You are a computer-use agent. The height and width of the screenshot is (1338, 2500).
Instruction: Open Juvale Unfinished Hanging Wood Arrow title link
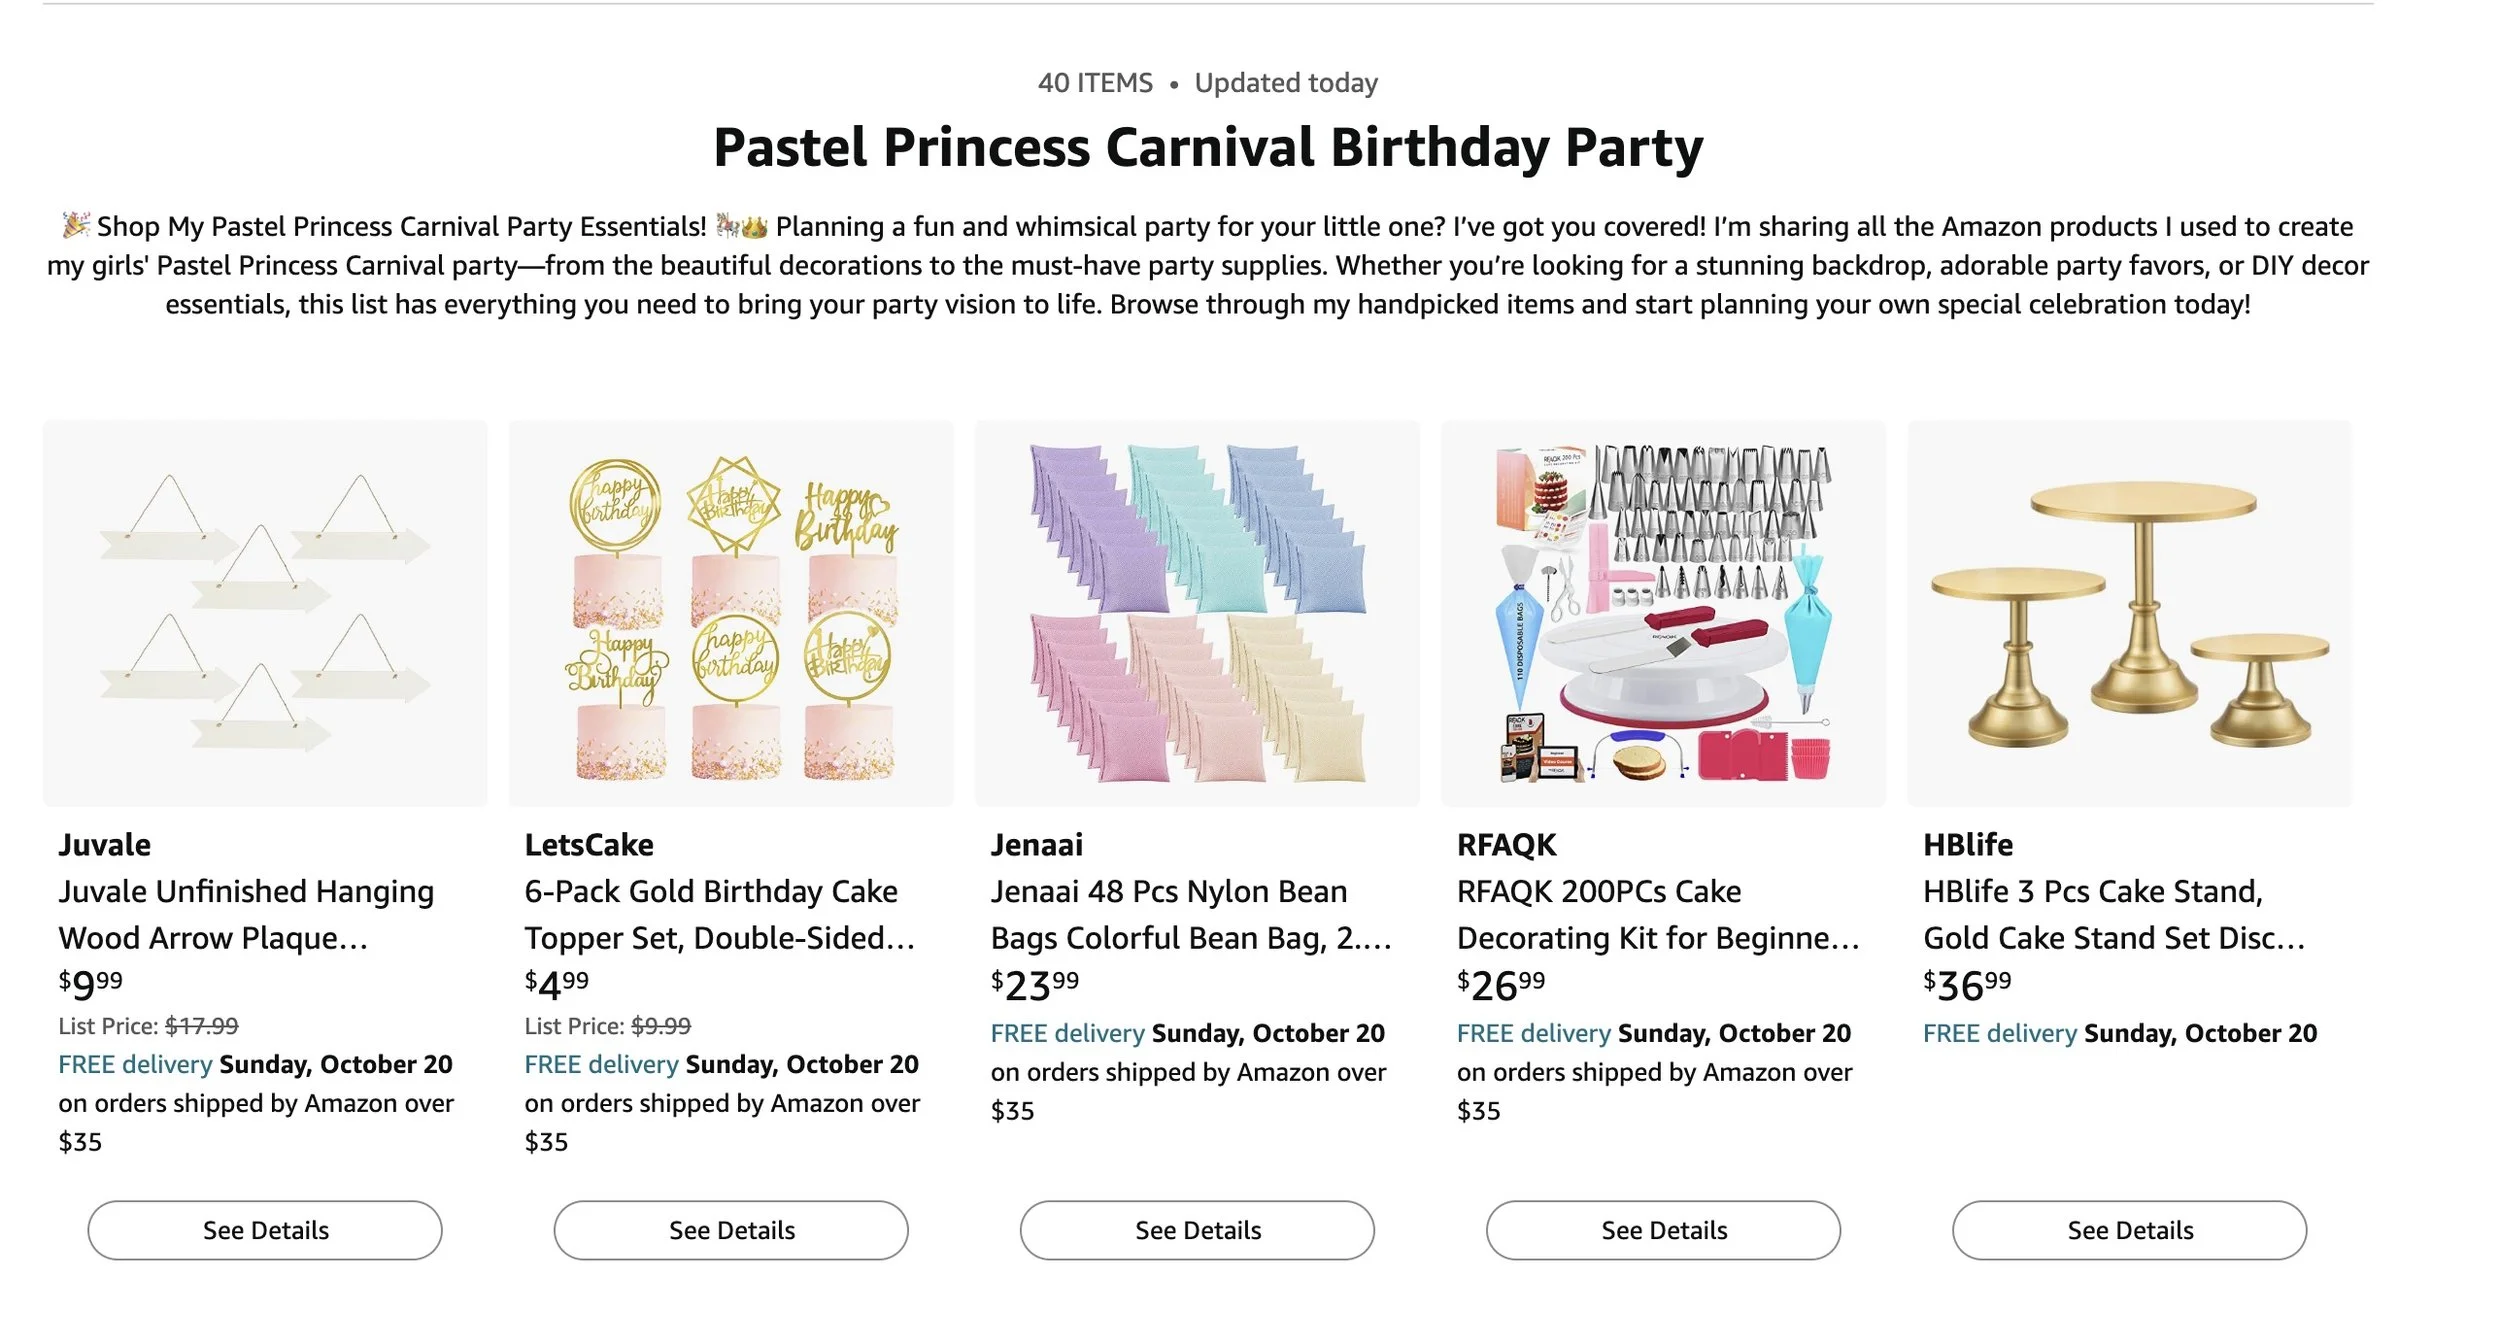click(x=246, y=914)
